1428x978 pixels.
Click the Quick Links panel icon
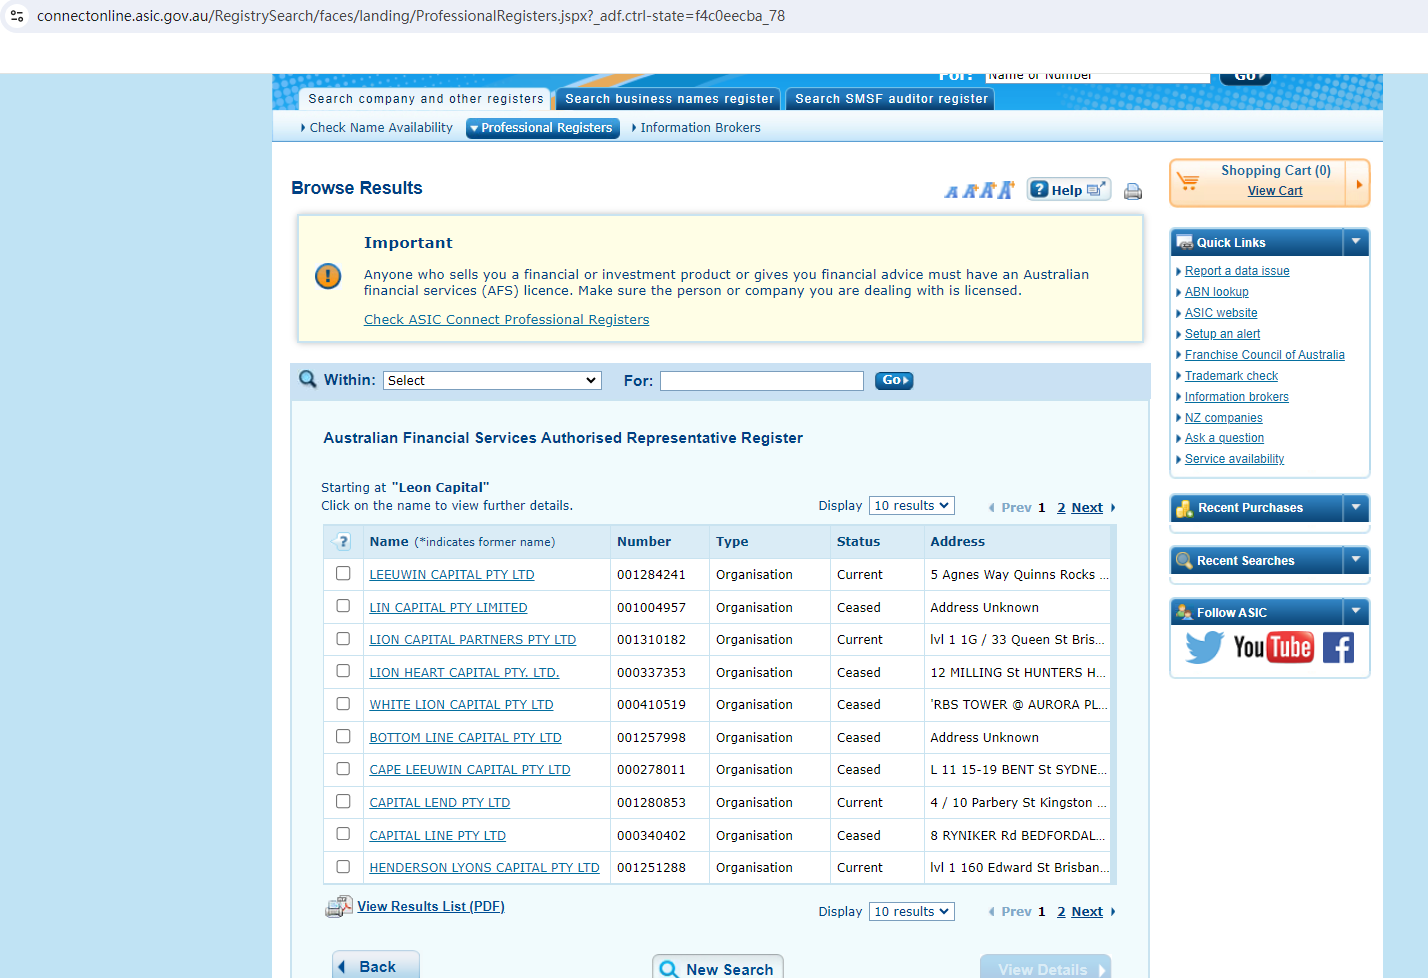pos(1185,242)
